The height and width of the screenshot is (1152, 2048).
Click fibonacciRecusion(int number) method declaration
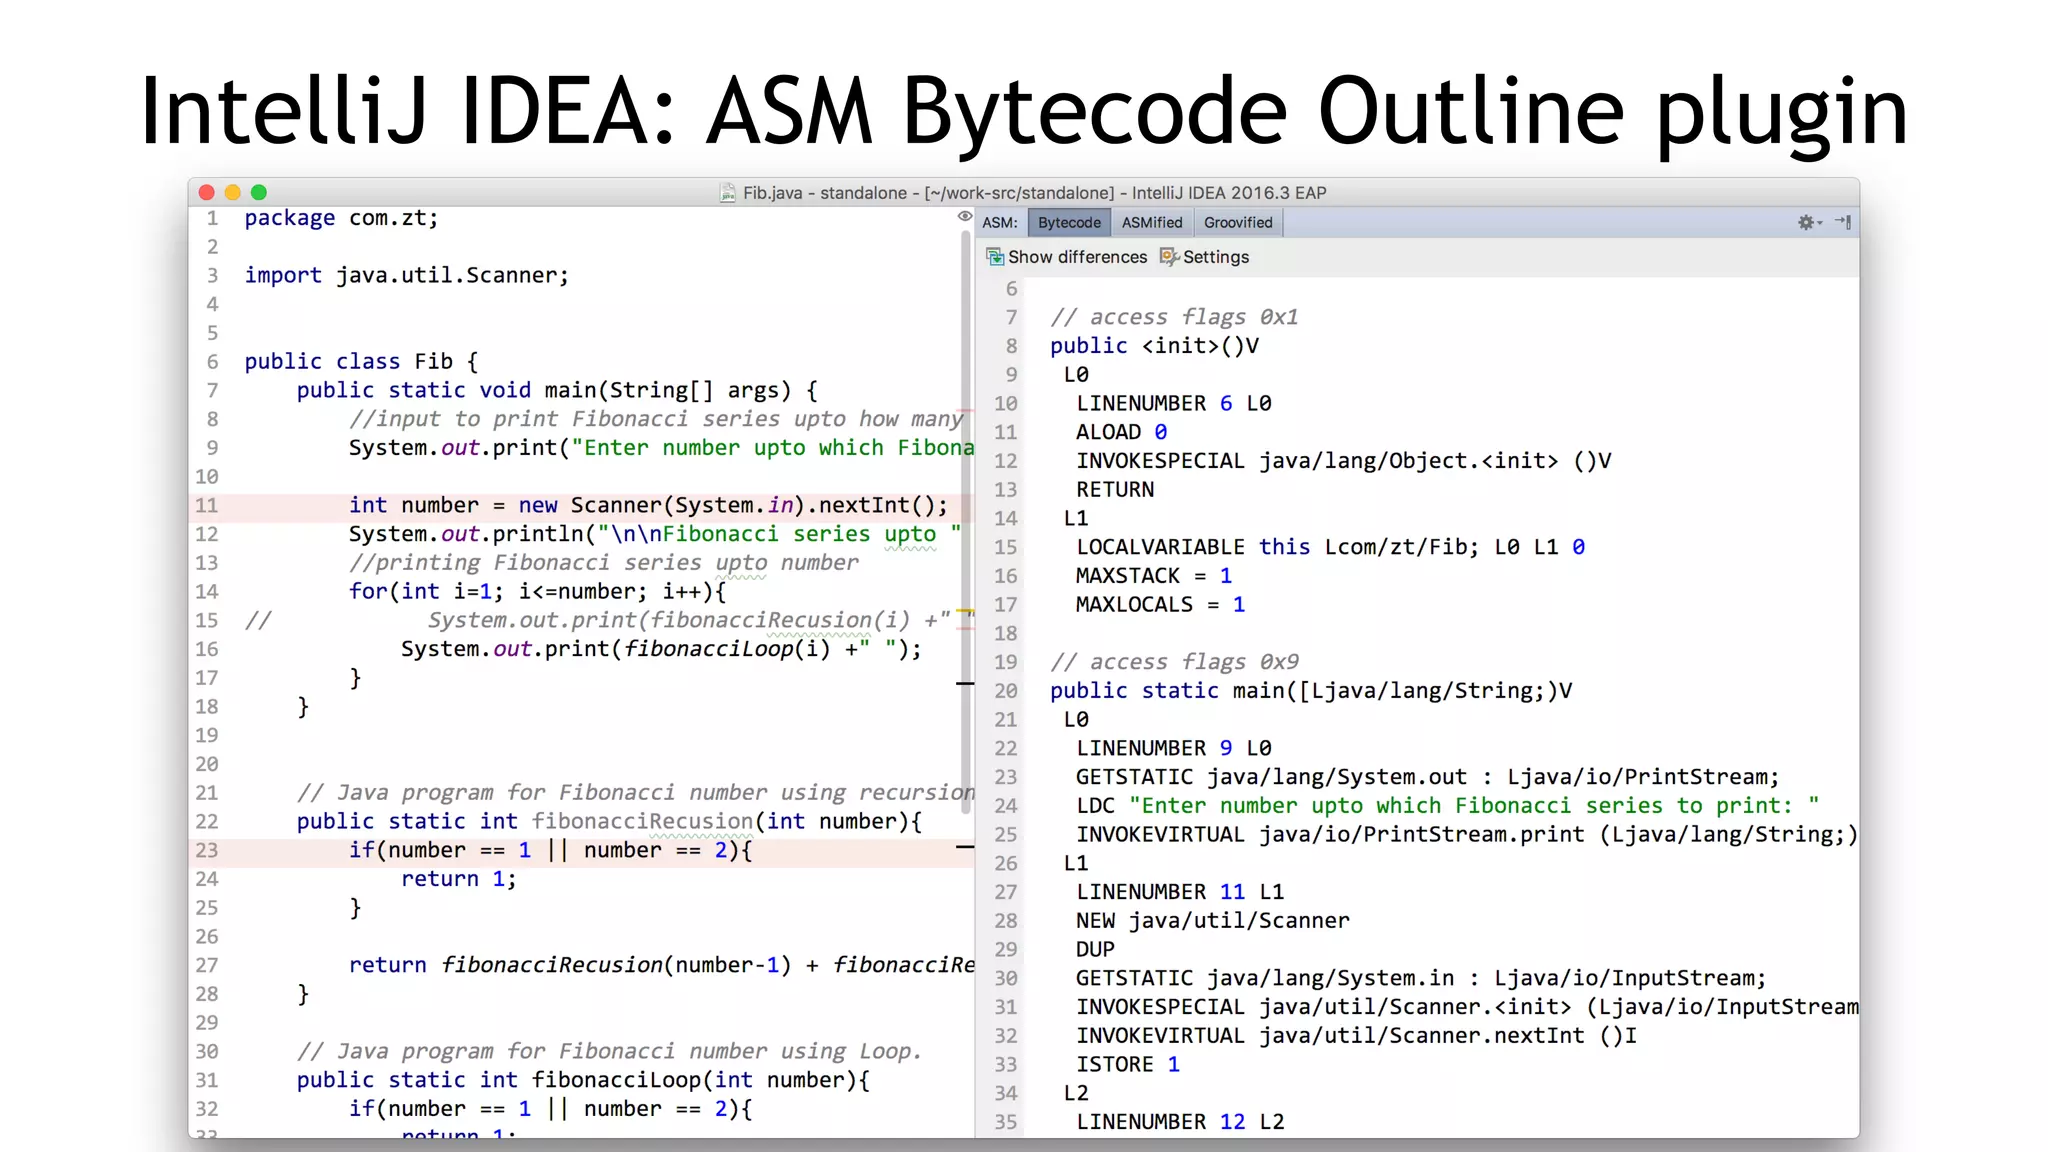(x=609, y=821)
